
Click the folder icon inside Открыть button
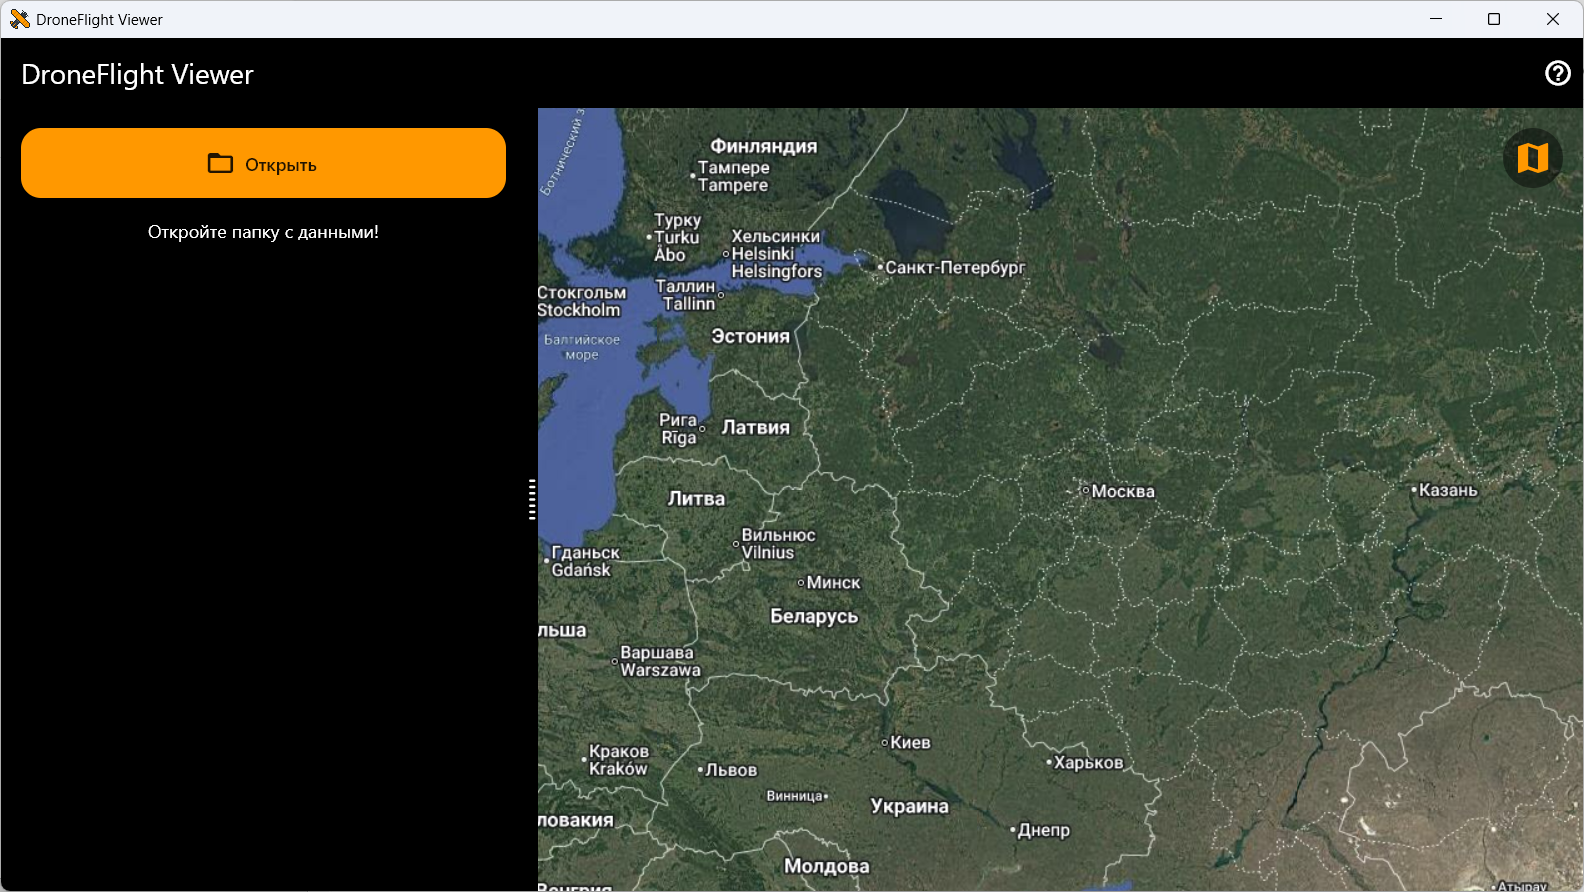pyautogui.click(x=220, y=164)
